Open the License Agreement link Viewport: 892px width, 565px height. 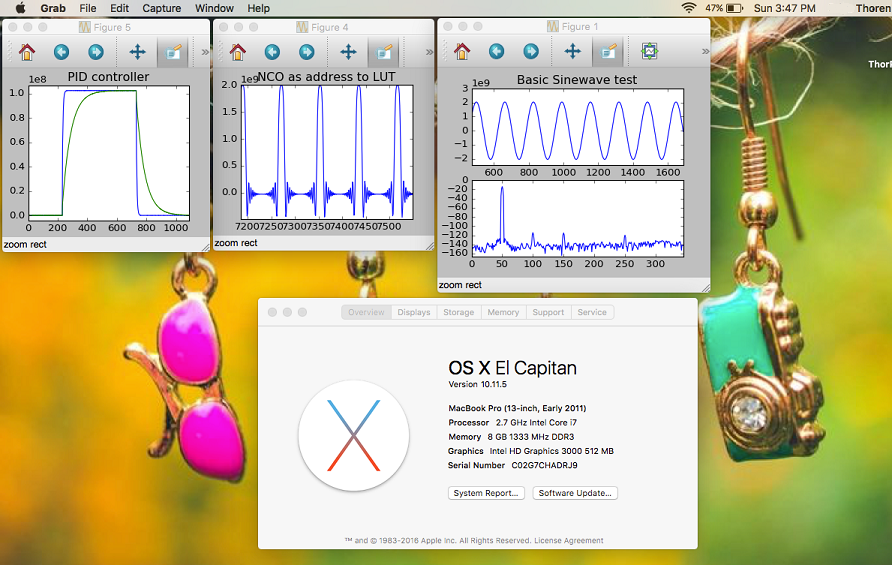pyautogui.click(x=568, y=541)
